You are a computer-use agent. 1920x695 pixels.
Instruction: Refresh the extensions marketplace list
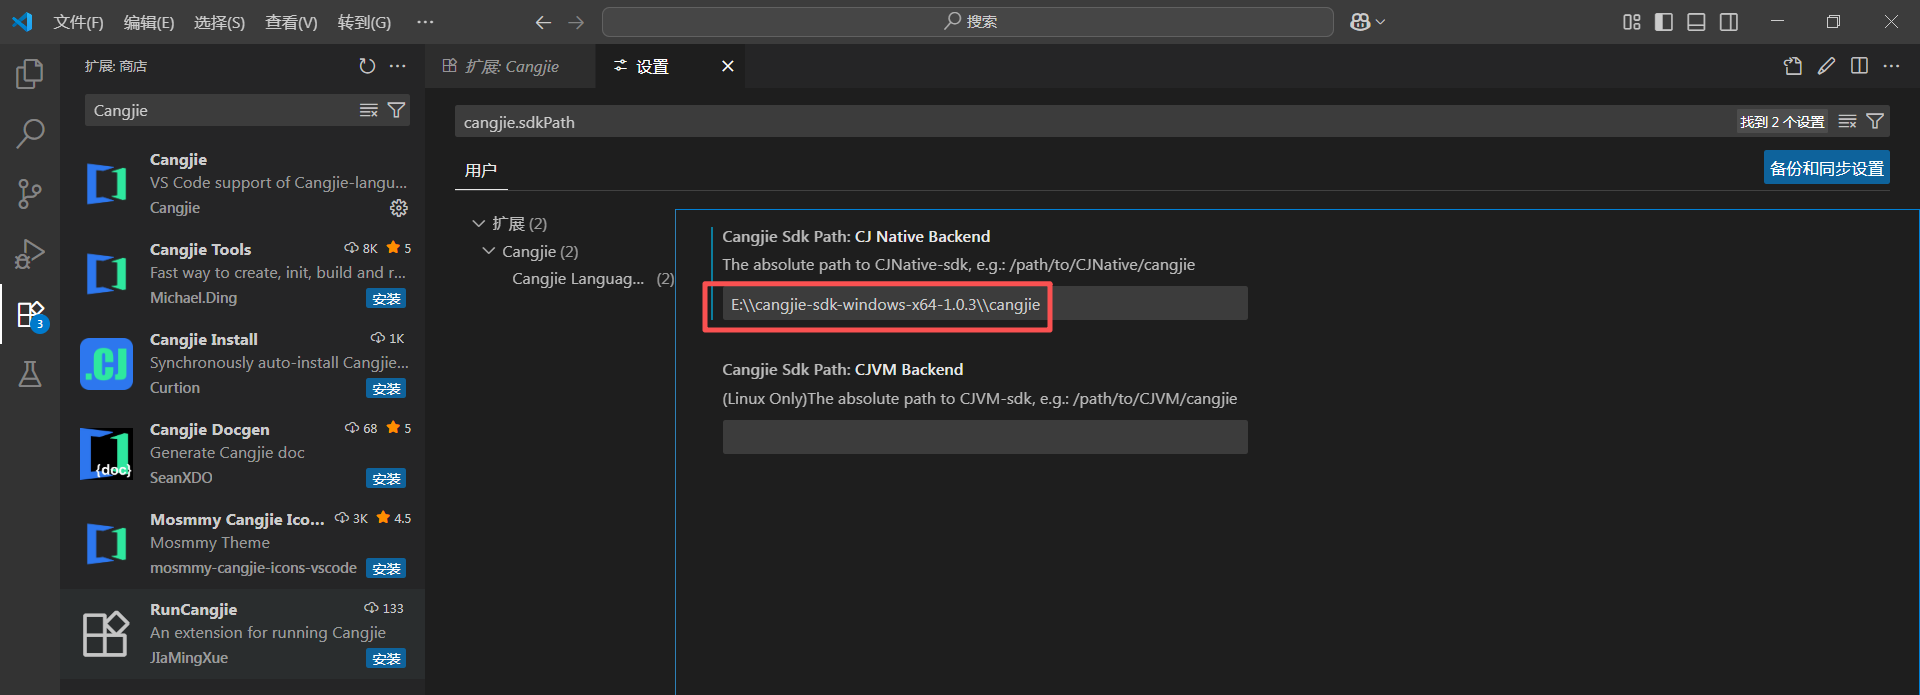(367, 66)
